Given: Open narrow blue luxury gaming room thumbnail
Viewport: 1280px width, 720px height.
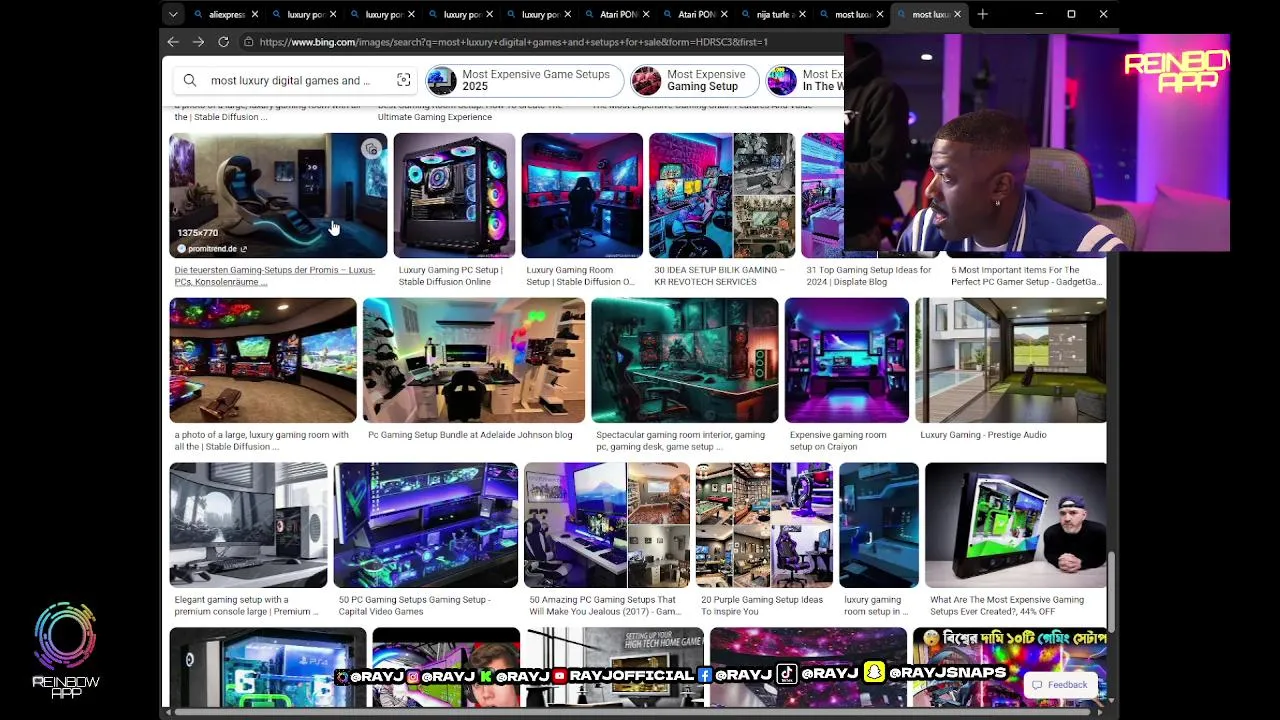Looking at the screenshot, I should coord(879,525).
